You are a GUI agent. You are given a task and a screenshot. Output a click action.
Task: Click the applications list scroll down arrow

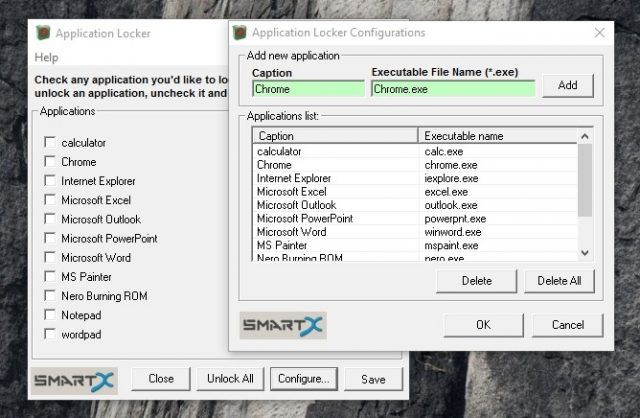click(x=584, y=253)
